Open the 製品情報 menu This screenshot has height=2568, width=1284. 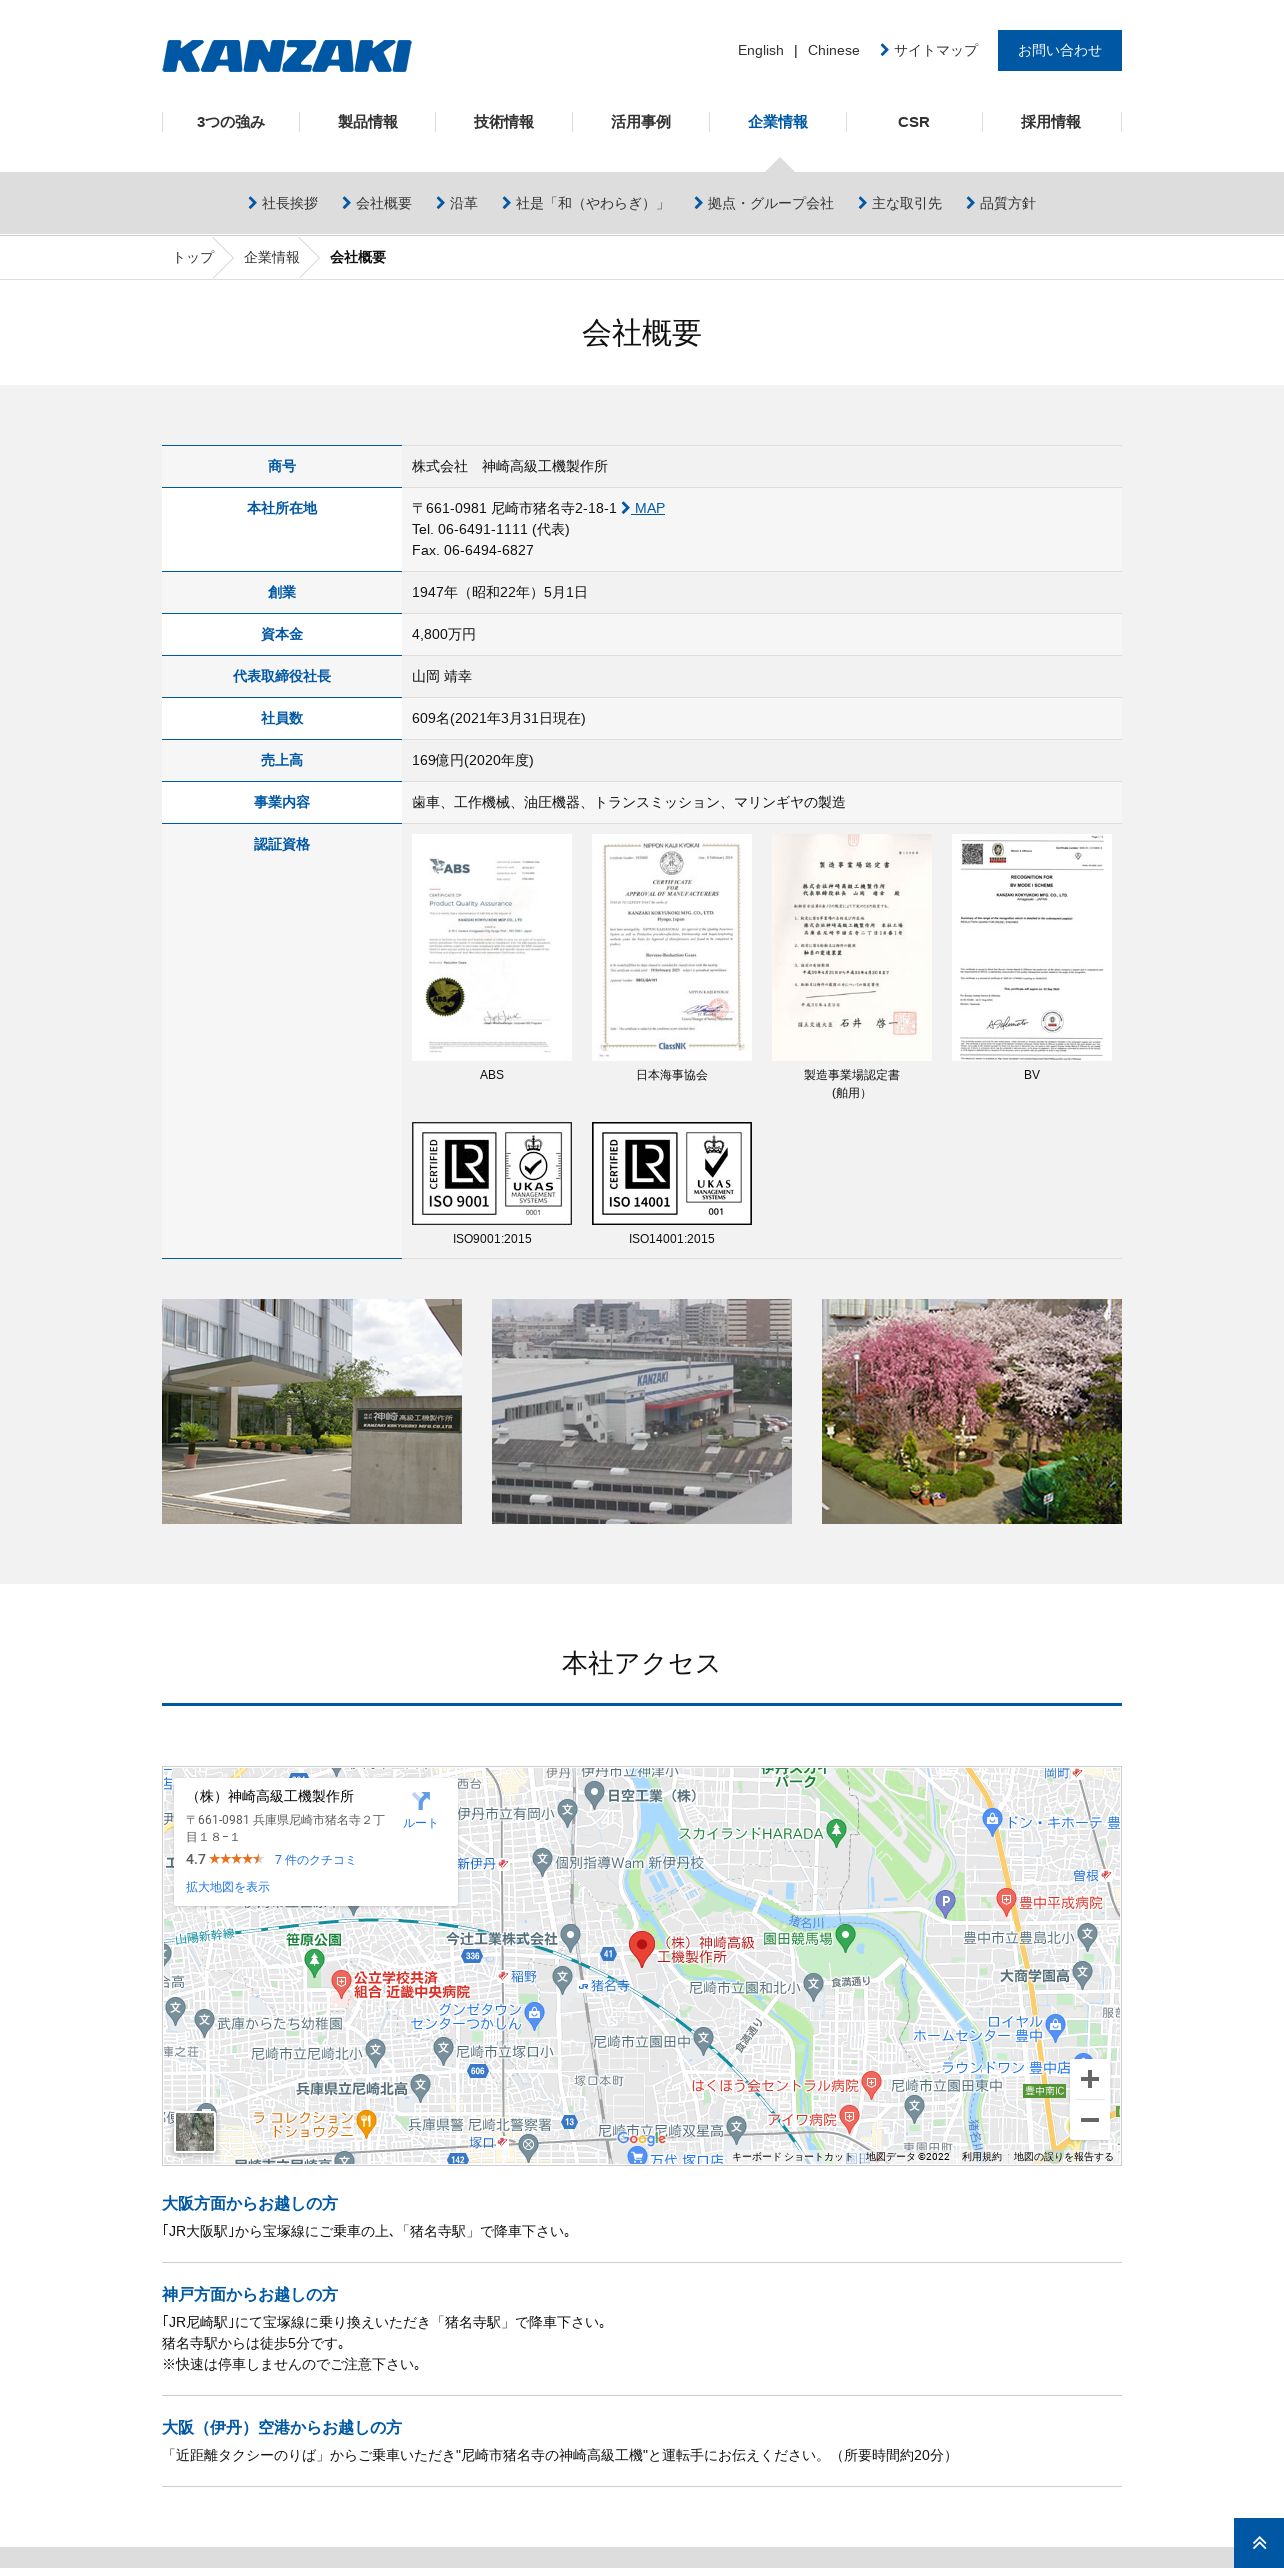(x=368, y=122)
